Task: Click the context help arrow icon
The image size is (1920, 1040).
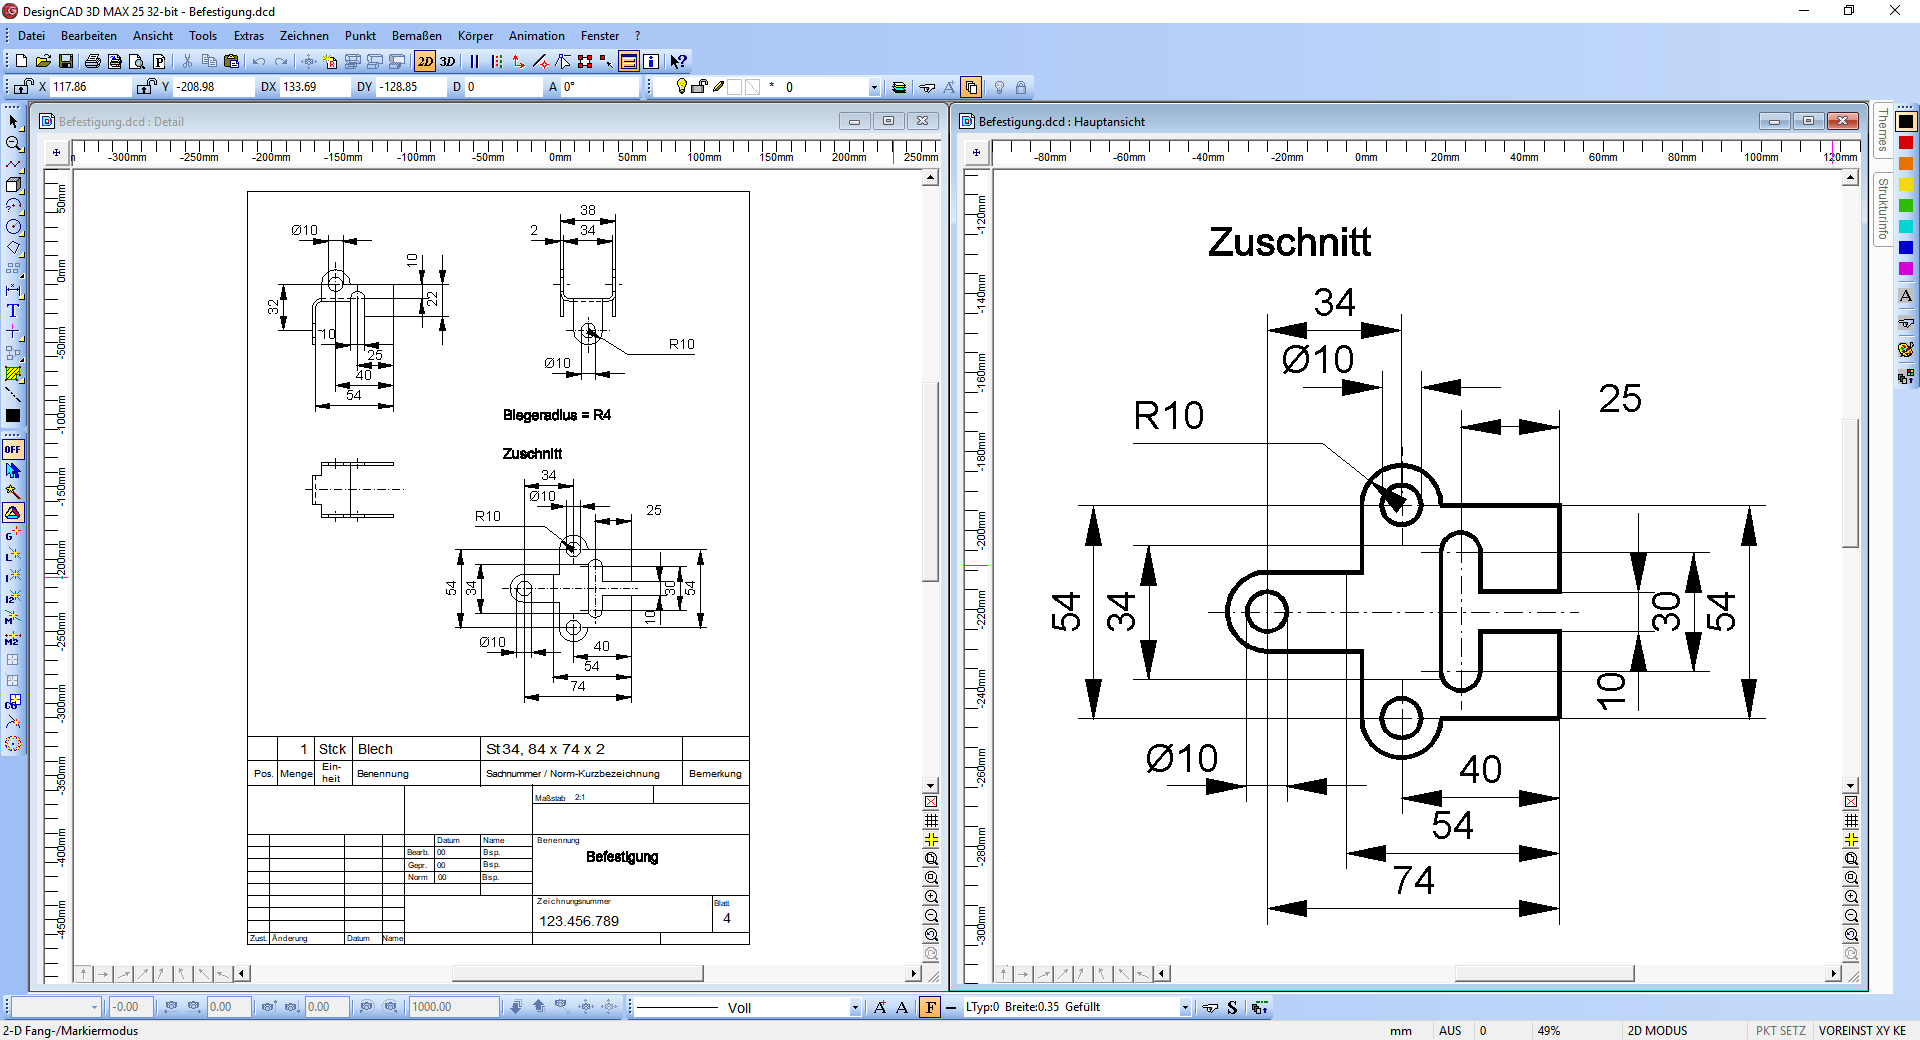Action: coord(678,62)
